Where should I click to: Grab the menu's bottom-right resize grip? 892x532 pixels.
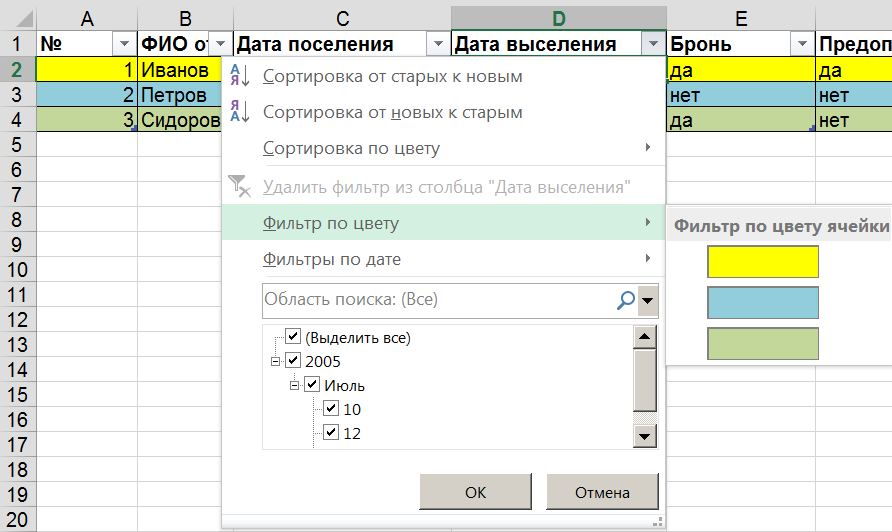[x=657, y=521]
